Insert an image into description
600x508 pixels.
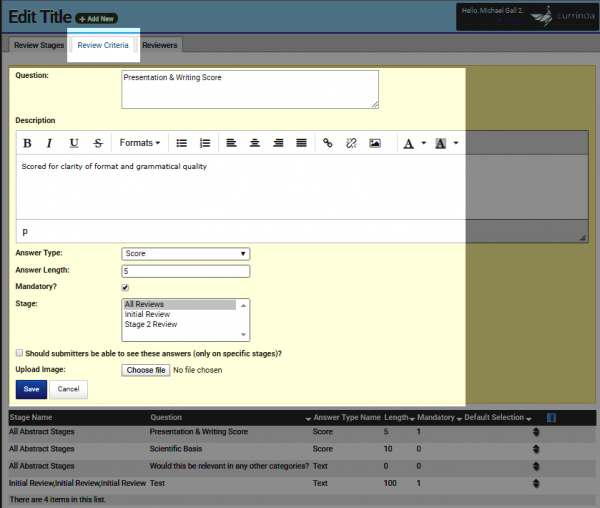(375, 143)
